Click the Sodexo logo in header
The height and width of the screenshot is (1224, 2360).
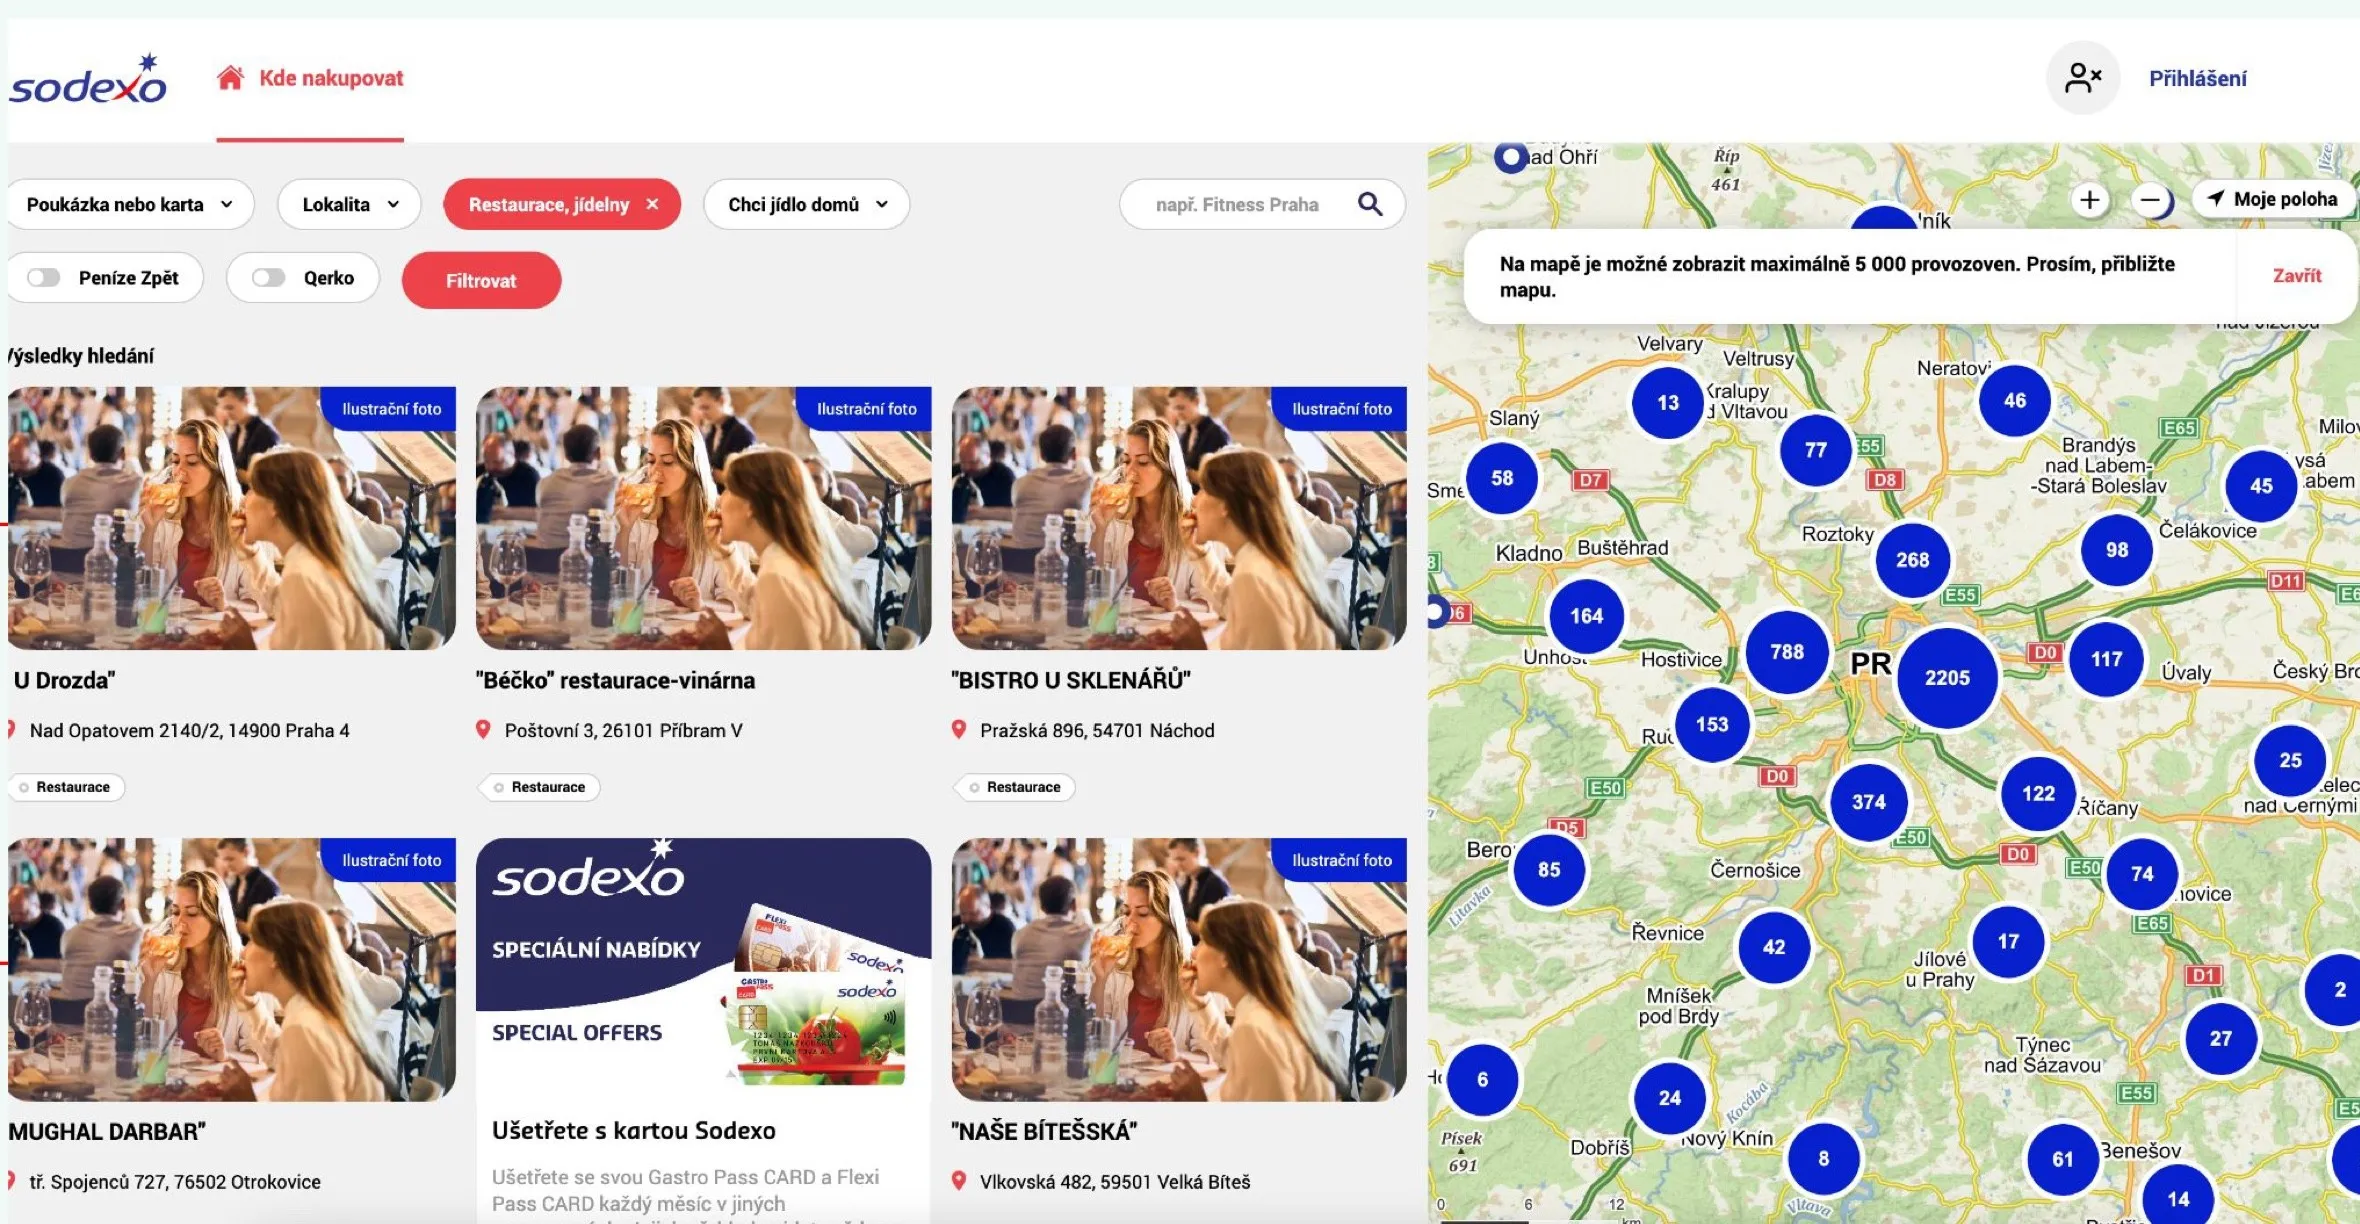pyautogui.click(x=88, y=80)
